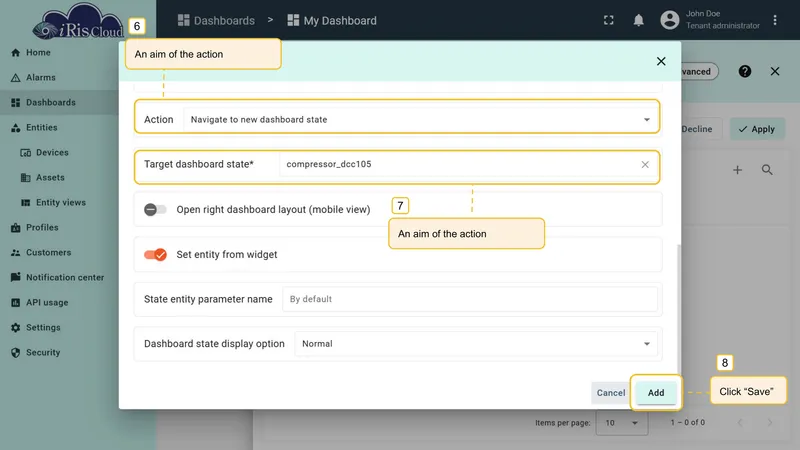Screen dimensions: 800x450
Task: Add a new action with plus icon
Action: tap(737, 170)
